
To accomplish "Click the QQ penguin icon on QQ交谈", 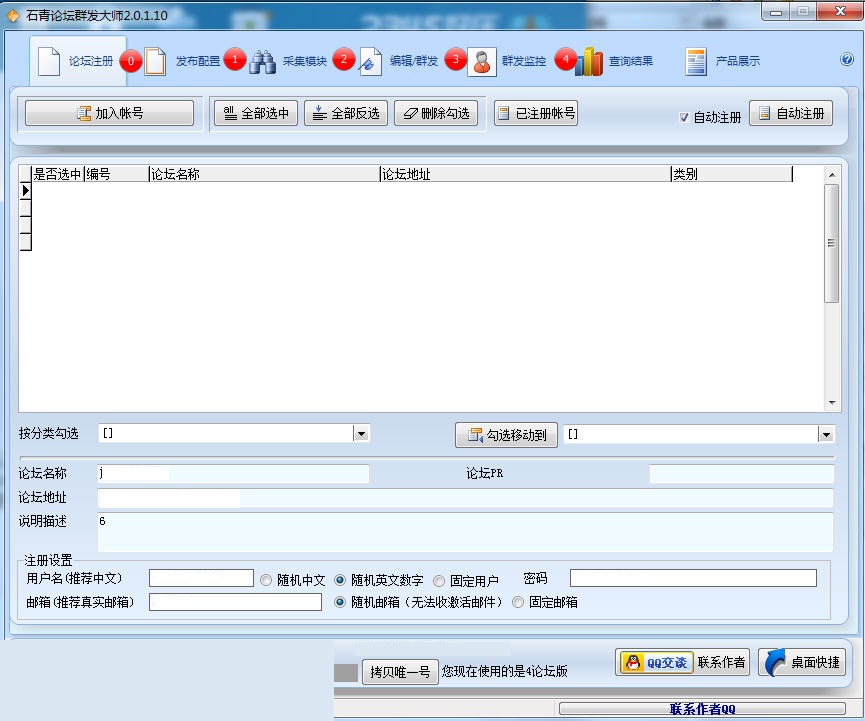I will coord(634,662).
